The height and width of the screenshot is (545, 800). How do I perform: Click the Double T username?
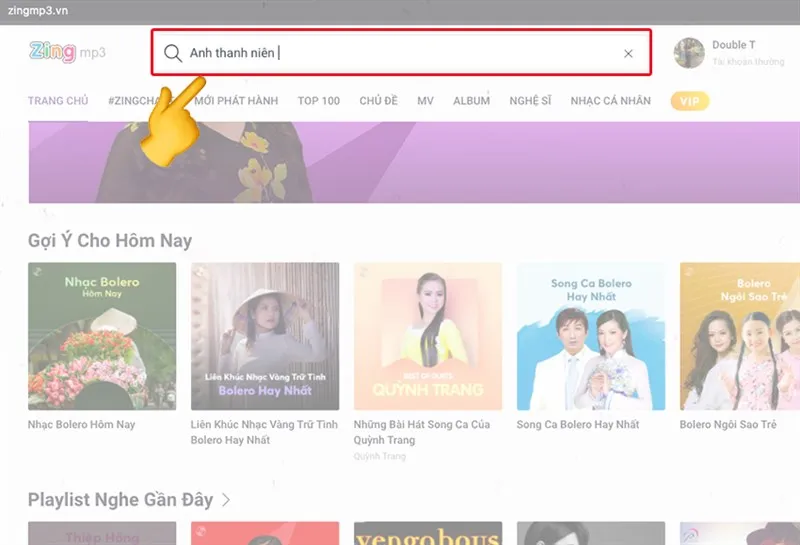click(734, 45)
